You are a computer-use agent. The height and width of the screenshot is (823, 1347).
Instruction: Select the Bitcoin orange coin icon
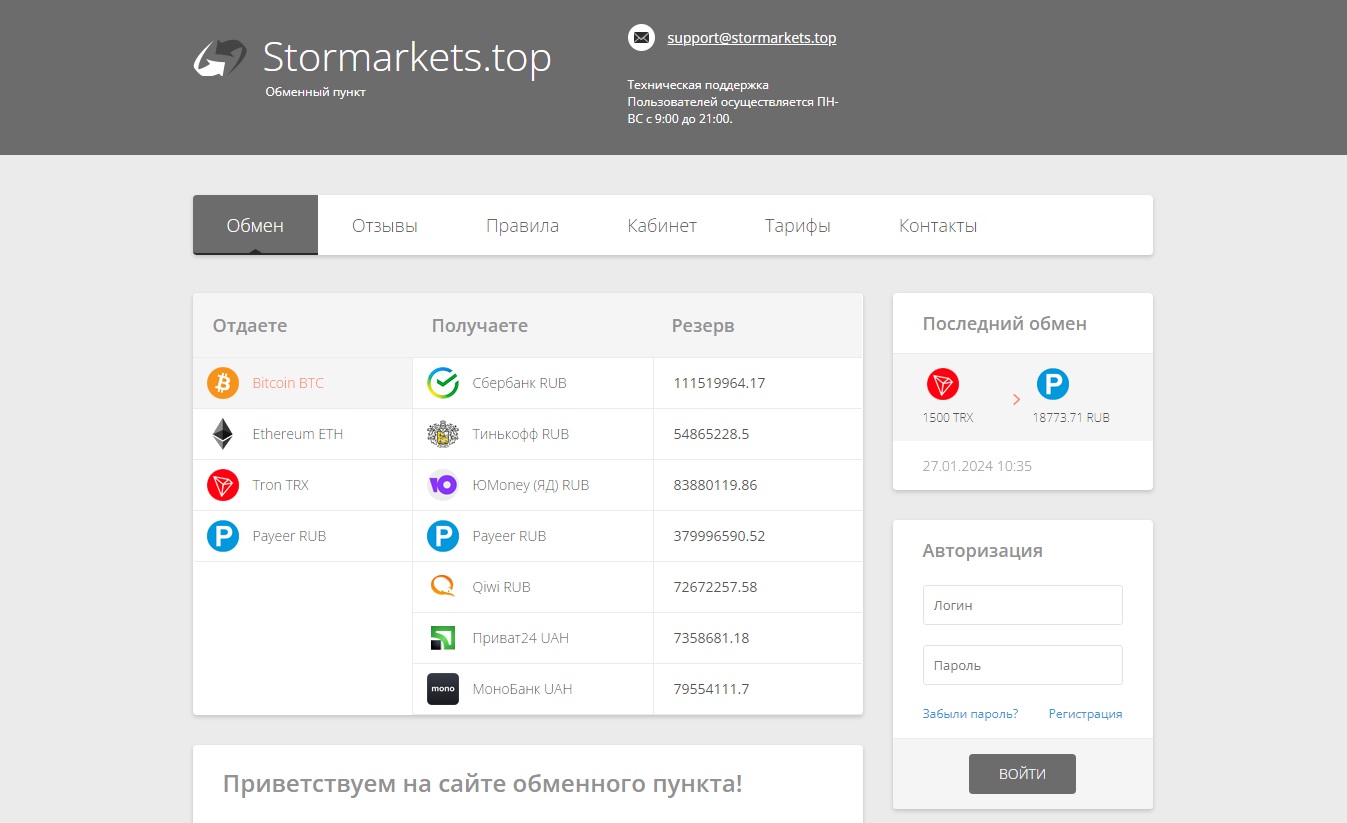click(x=223, y=383)
